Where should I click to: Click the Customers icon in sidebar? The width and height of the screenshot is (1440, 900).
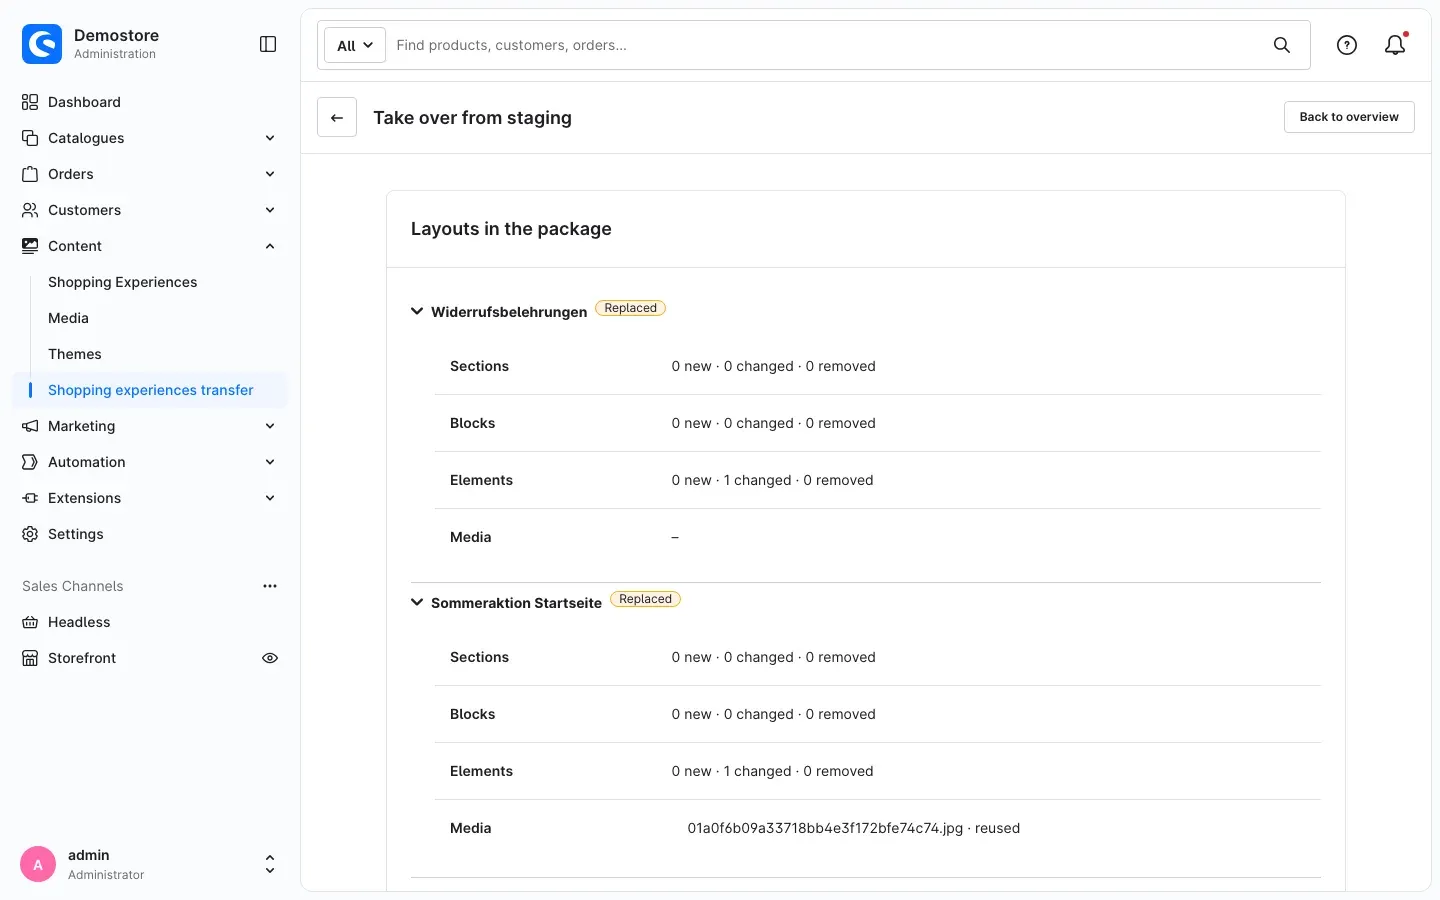point(30,210)
